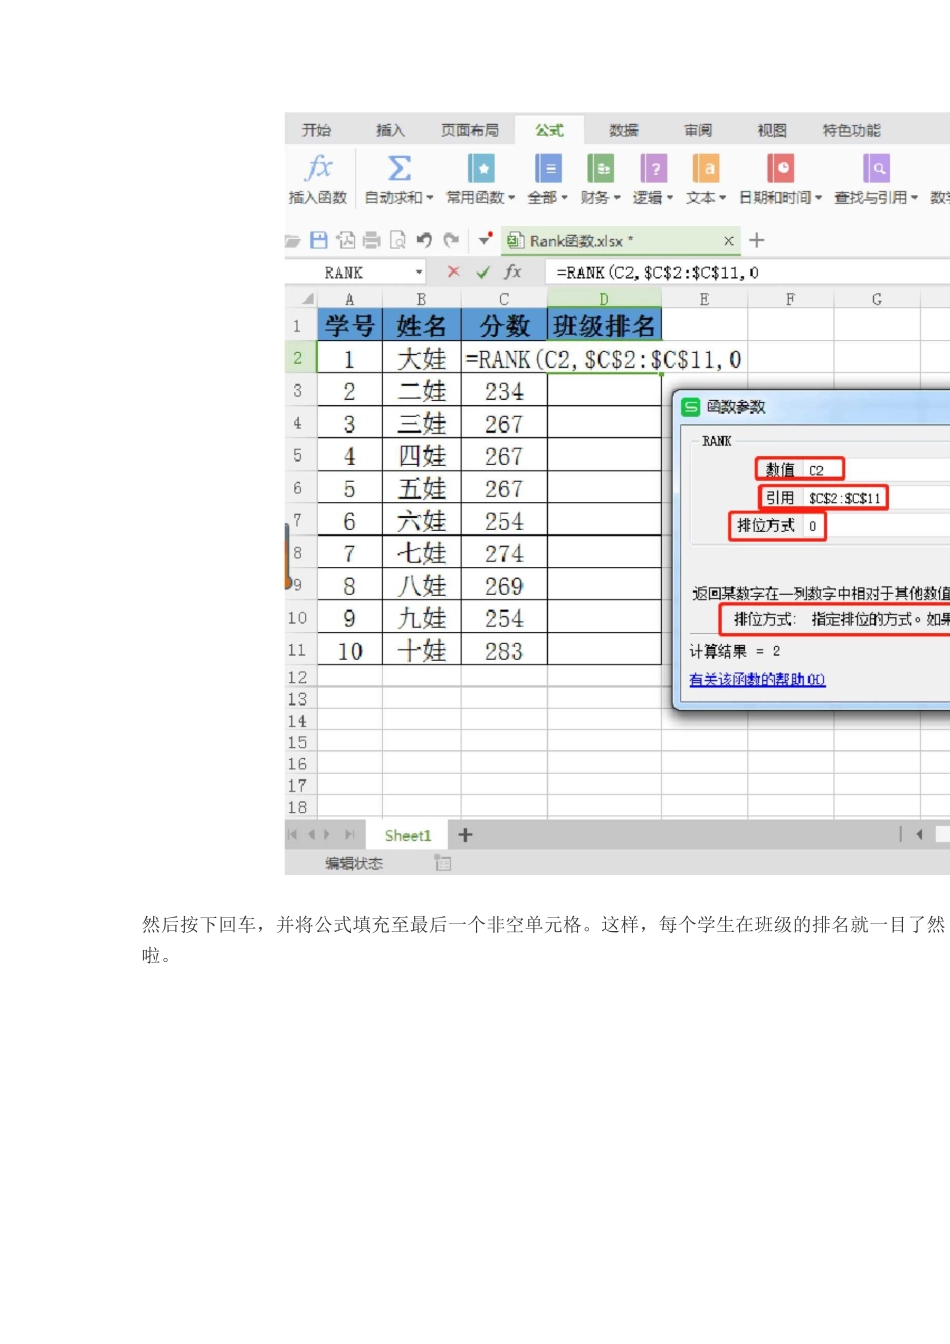Click the print icon

click(372, 240)
